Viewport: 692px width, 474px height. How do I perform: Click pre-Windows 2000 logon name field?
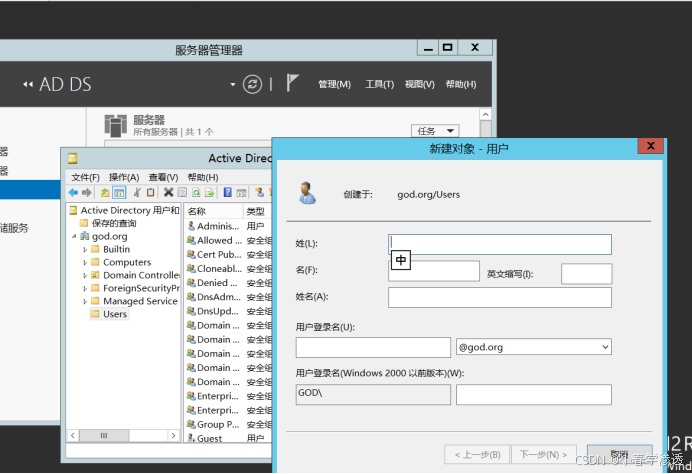(x=534, y=395)
